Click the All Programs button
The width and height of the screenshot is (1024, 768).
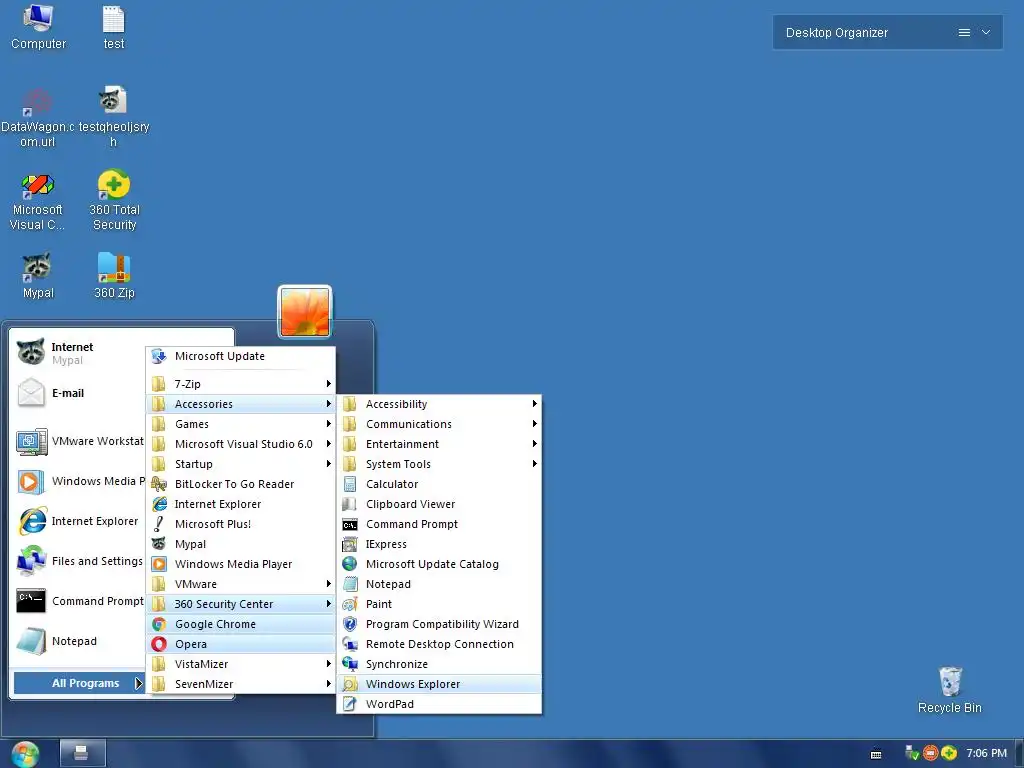click(x=78, y=683)
